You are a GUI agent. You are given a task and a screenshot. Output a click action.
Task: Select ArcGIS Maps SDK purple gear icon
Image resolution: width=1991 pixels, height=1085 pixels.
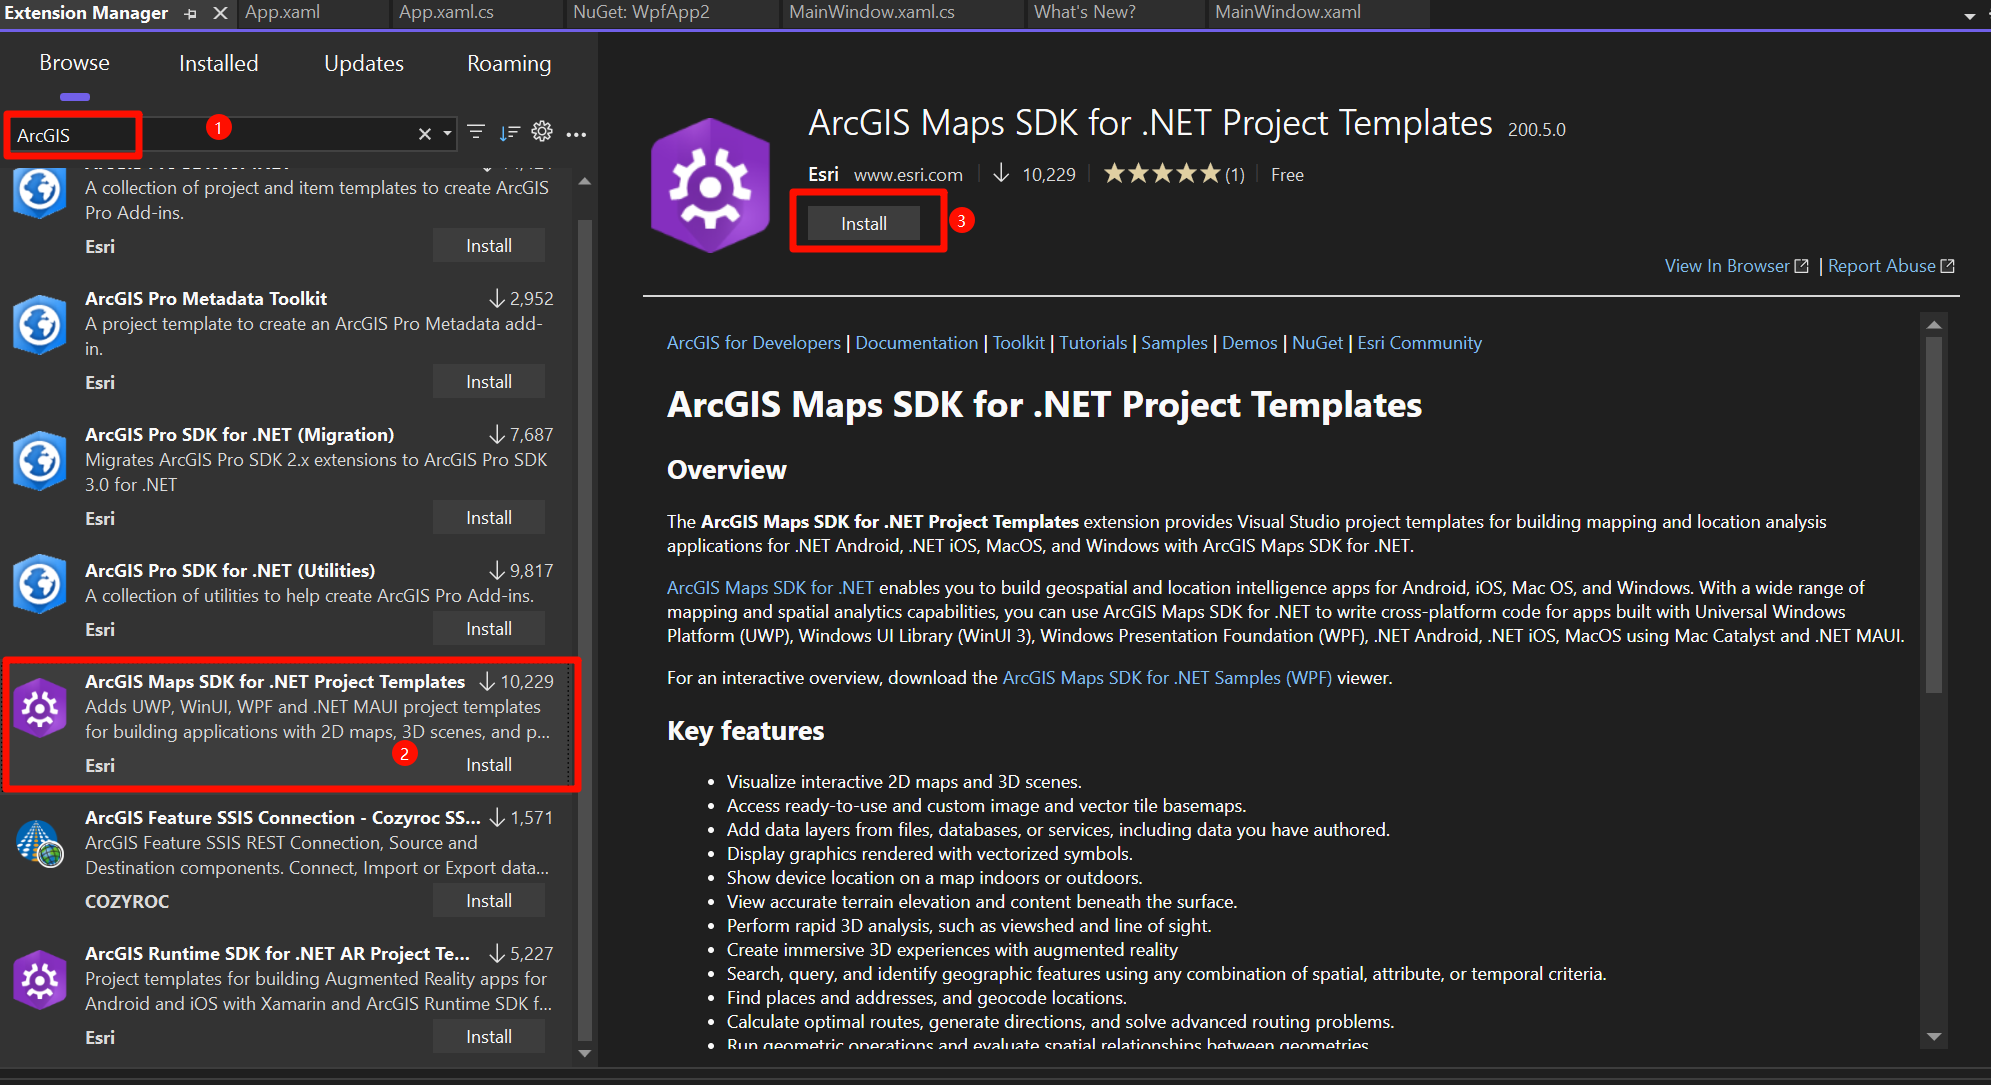pyautogui.click(x=40, y=707)
